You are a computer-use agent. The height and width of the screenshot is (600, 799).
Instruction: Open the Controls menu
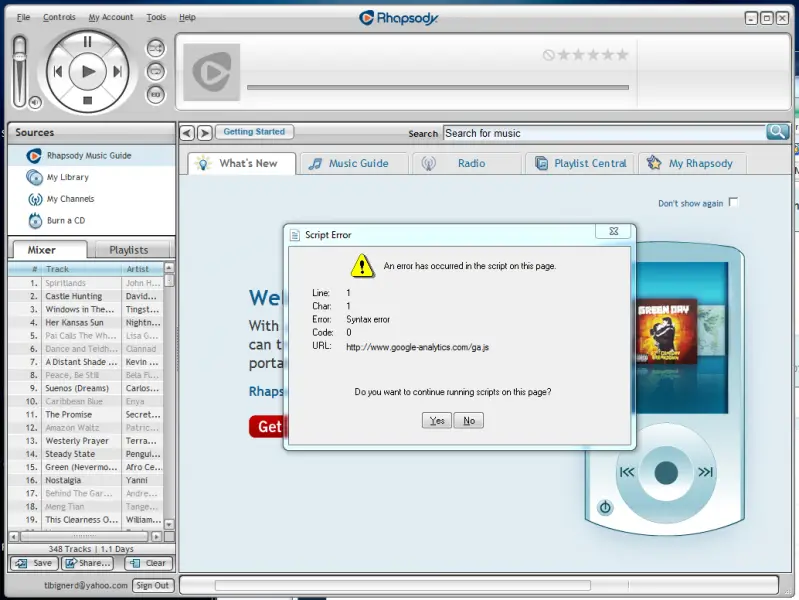(59, 17)
